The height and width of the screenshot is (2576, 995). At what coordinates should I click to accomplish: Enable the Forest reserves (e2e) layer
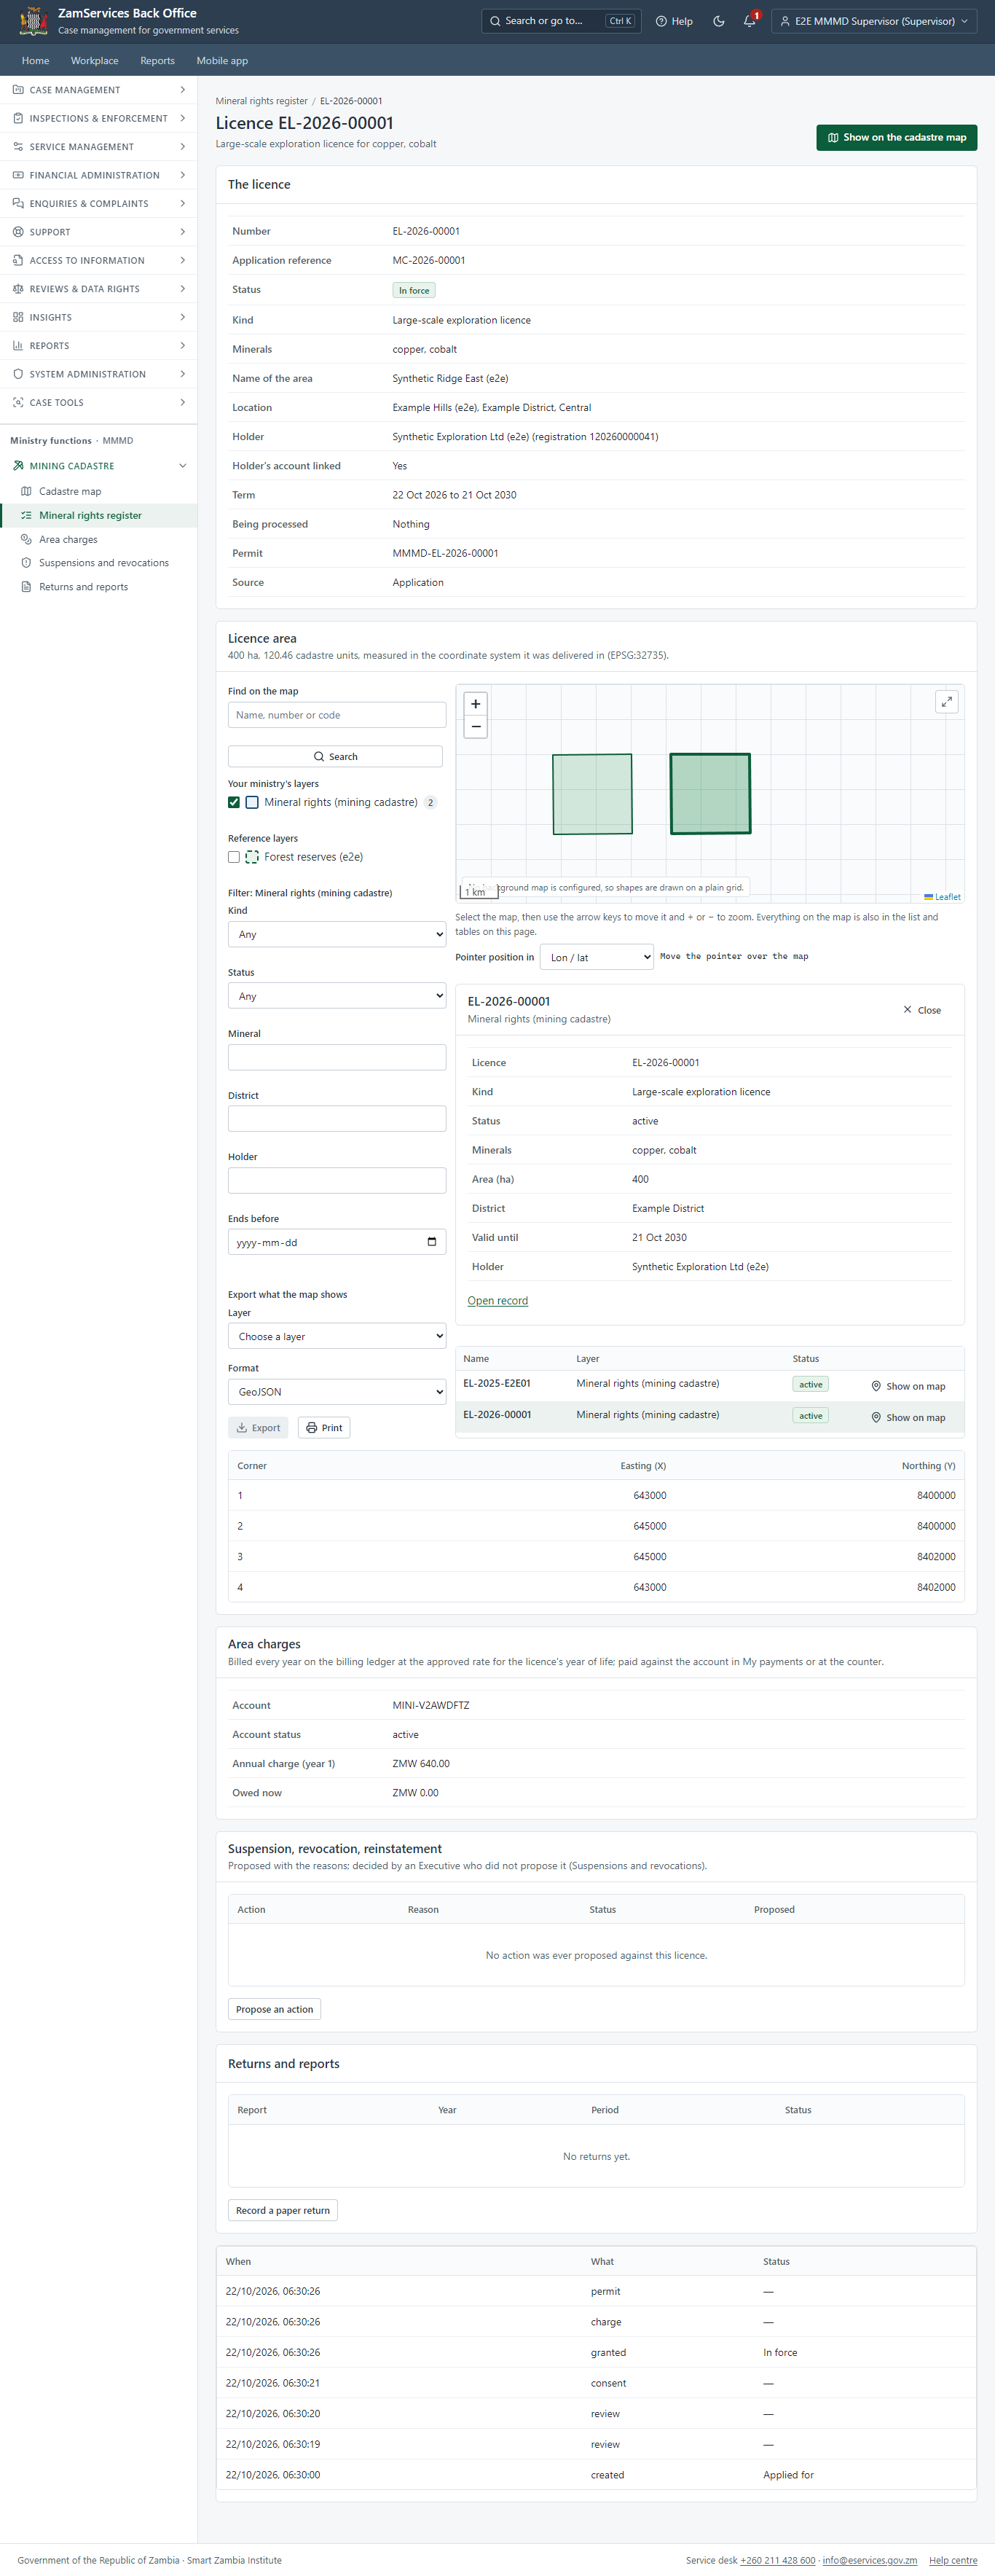(234, 857)
